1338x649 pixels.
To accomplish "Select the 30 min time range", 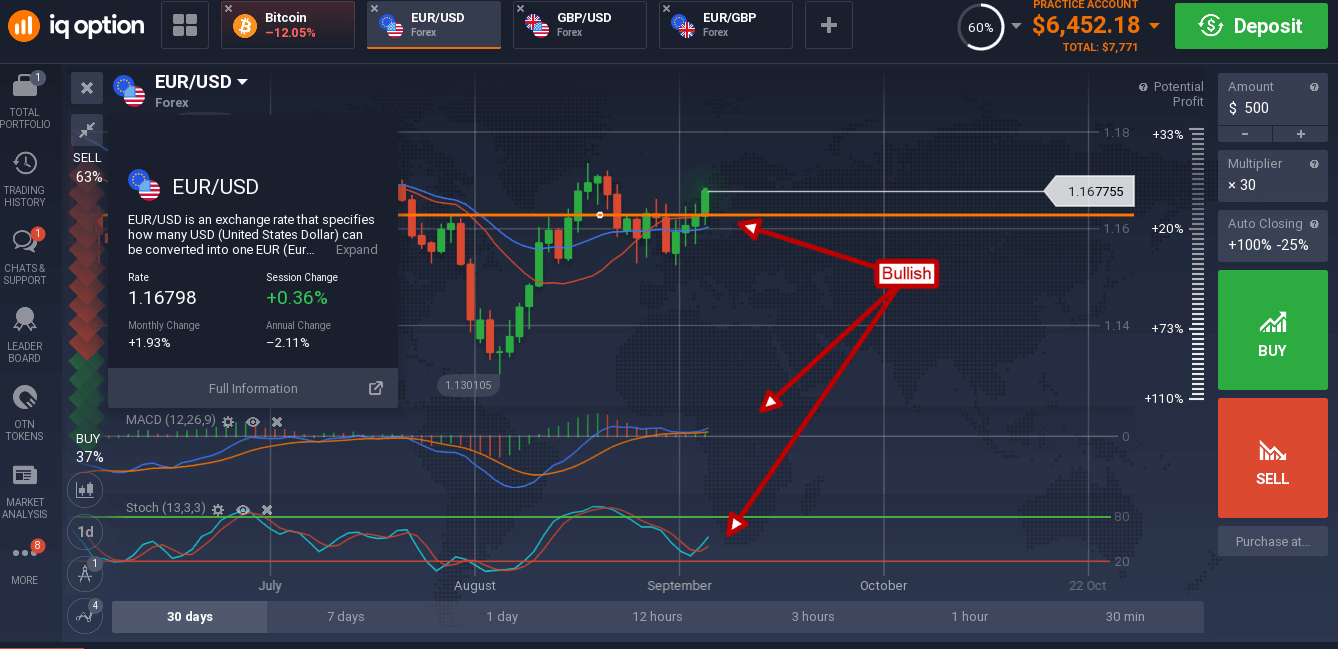I will point(1126,616).
